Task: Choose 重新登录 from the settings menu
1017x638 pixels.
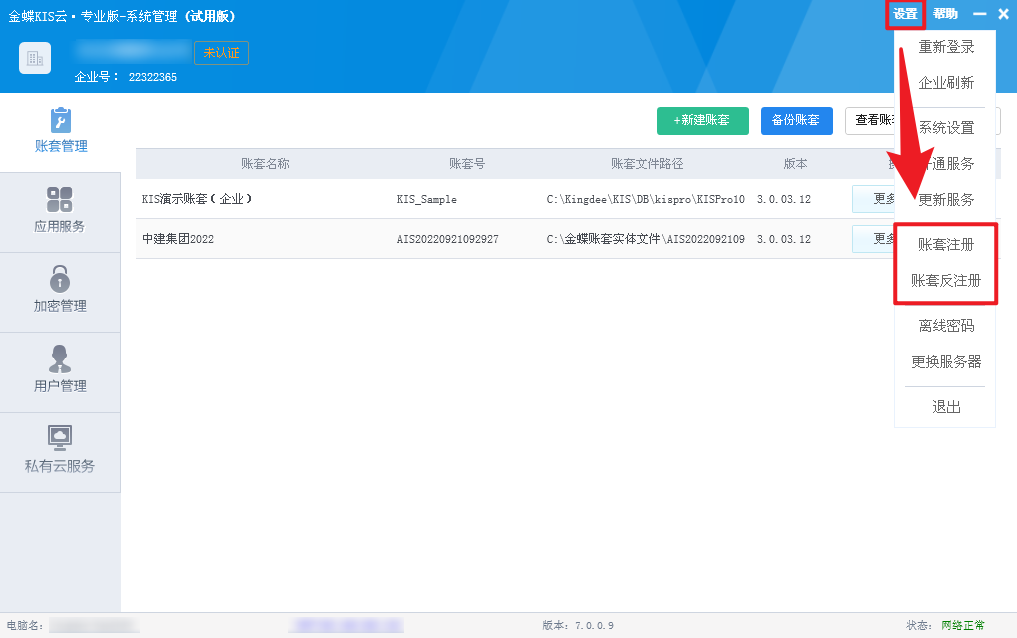Action: [x=946, y=47]
